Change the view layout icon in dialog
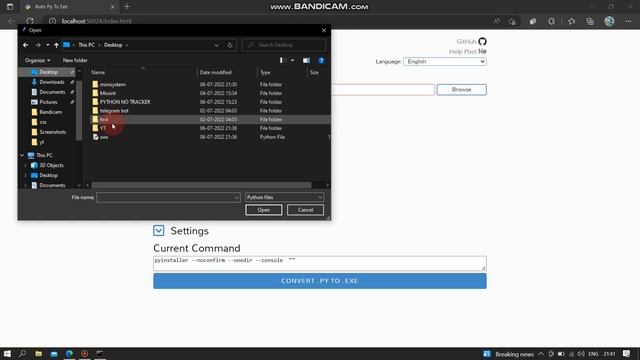This screenshot has width=640, height=360. click(282, 60)
